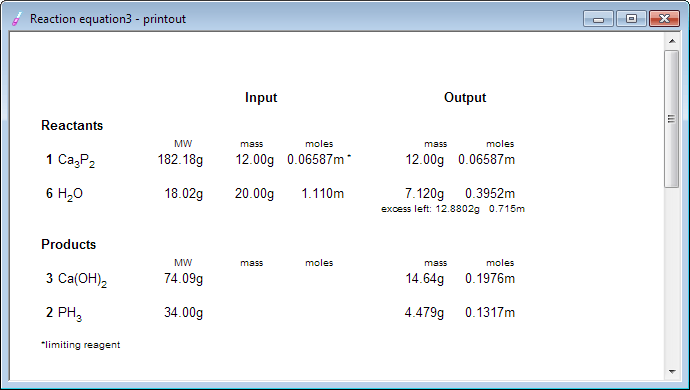Click the 0.06587m input moles with asterisk
Screen dimensions: 690x390
point(319,159)
